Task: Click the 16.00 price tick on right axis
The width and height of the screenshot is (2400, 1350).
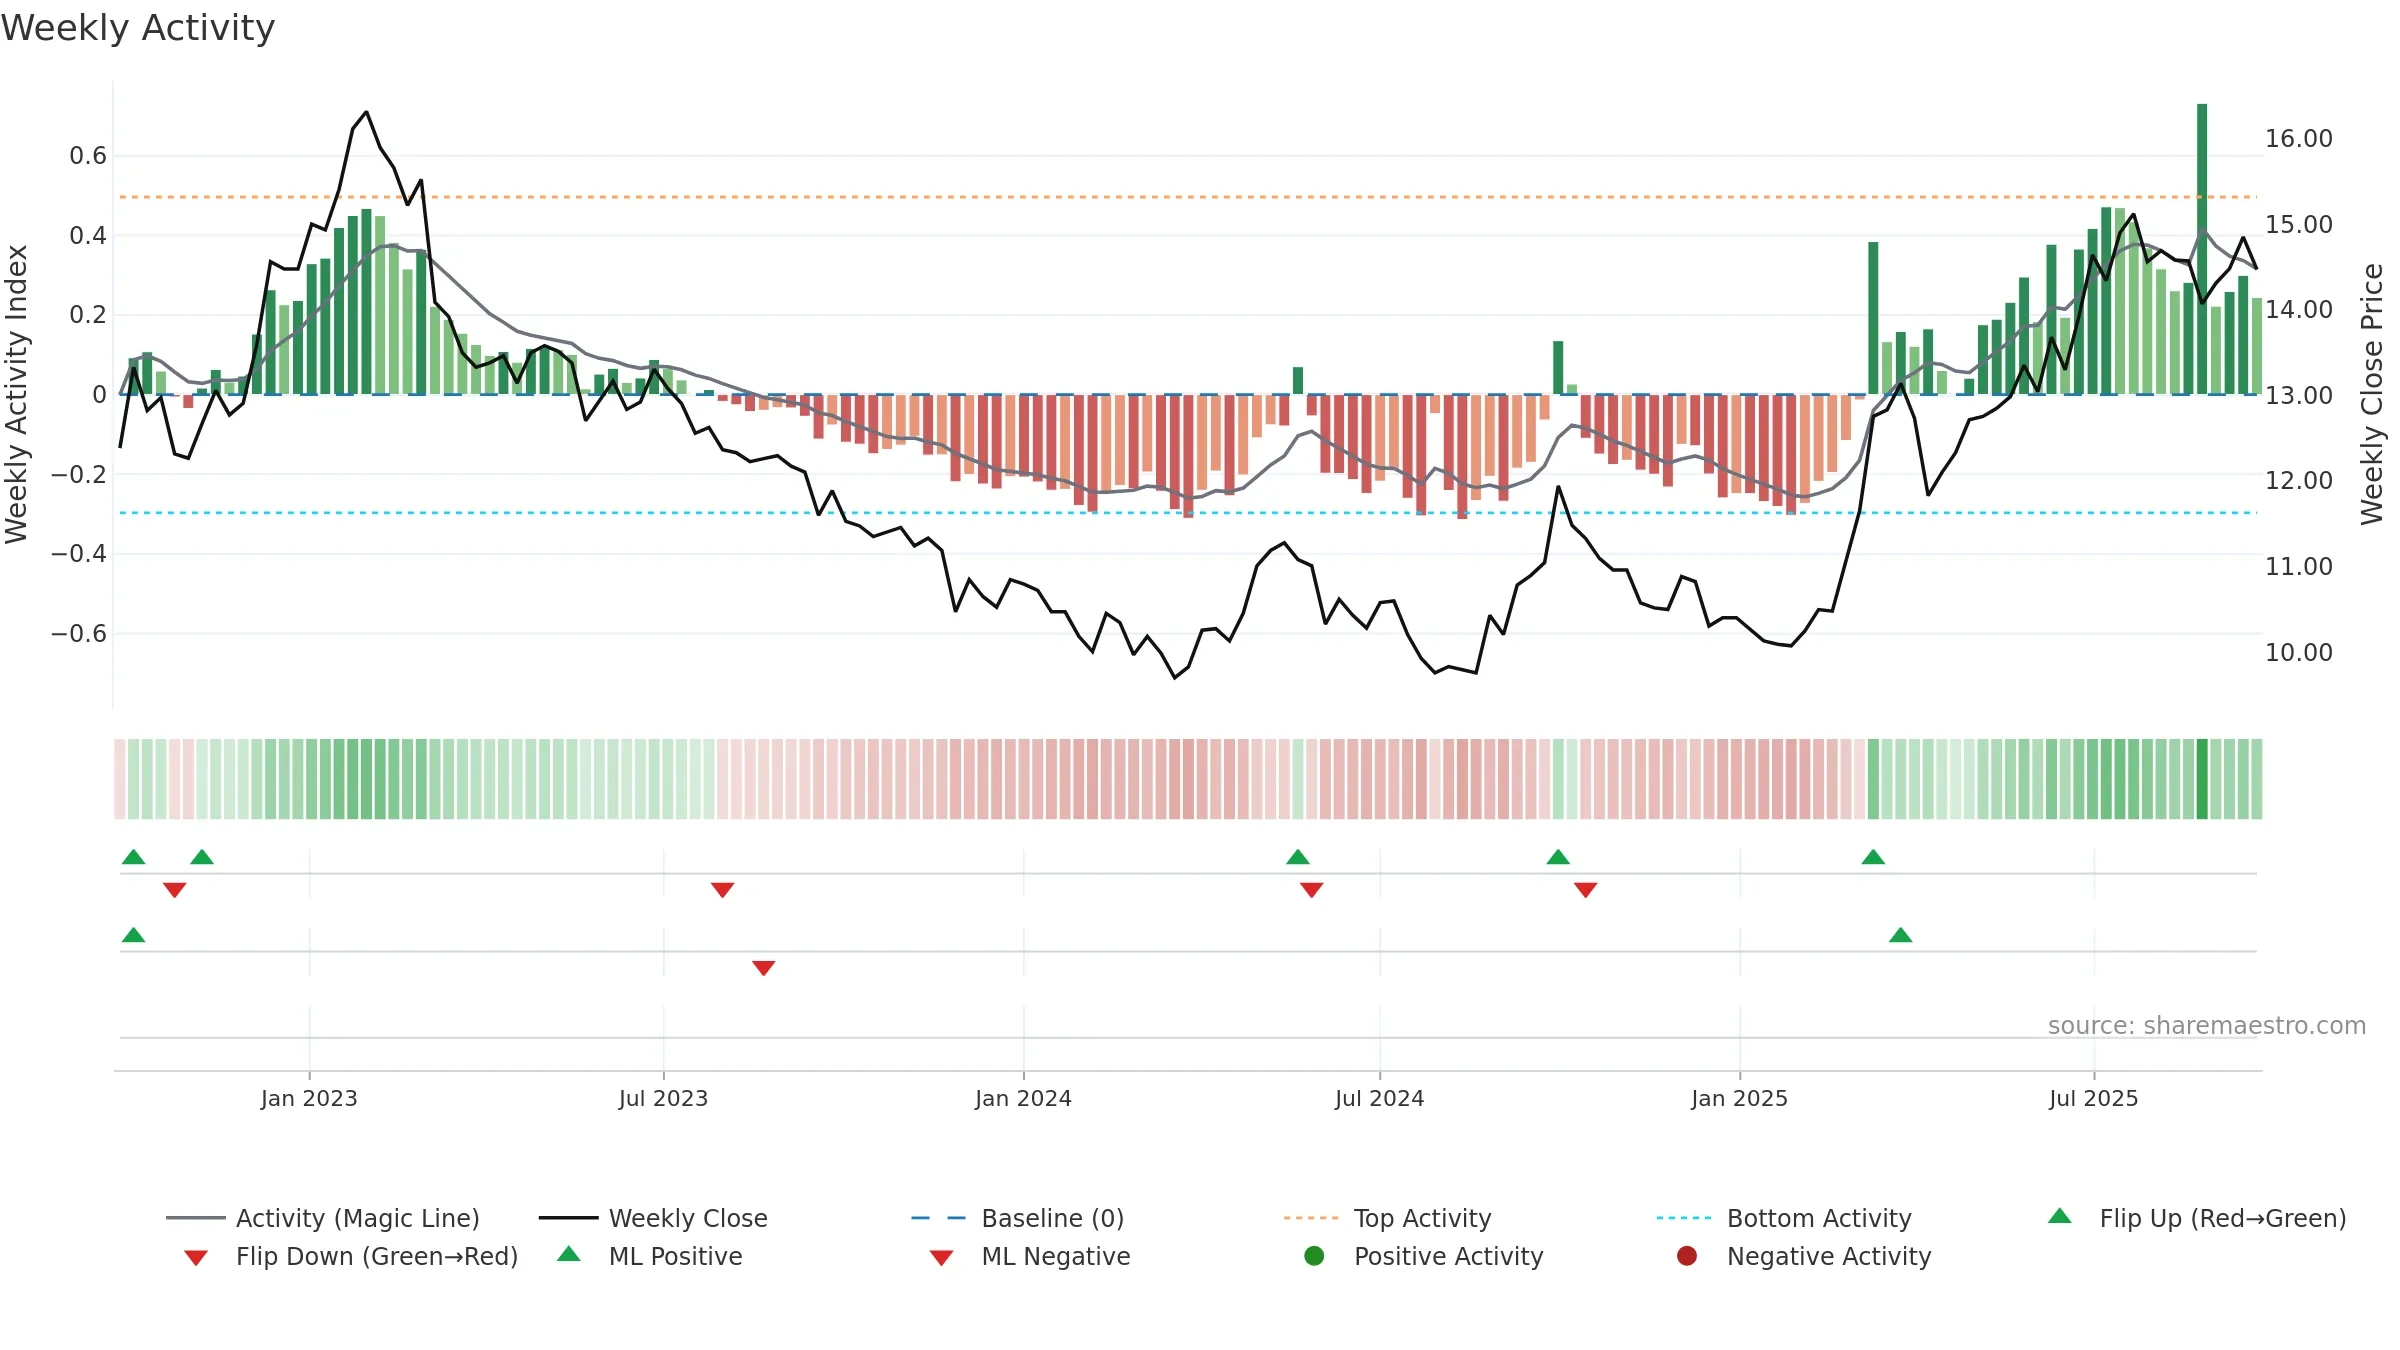Action: pyautogui.click(x=2299, y=139)
